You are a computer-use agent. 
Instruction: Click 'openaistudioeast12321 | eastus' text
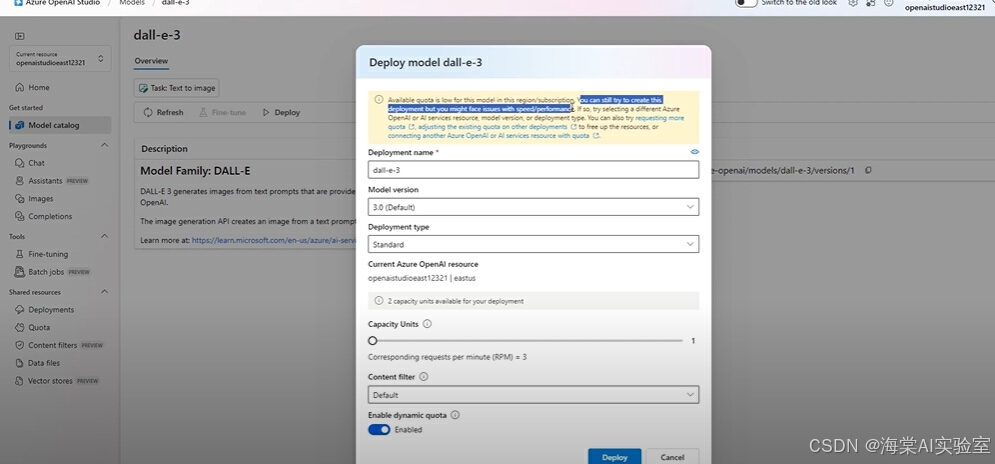(x=421, y=278)
